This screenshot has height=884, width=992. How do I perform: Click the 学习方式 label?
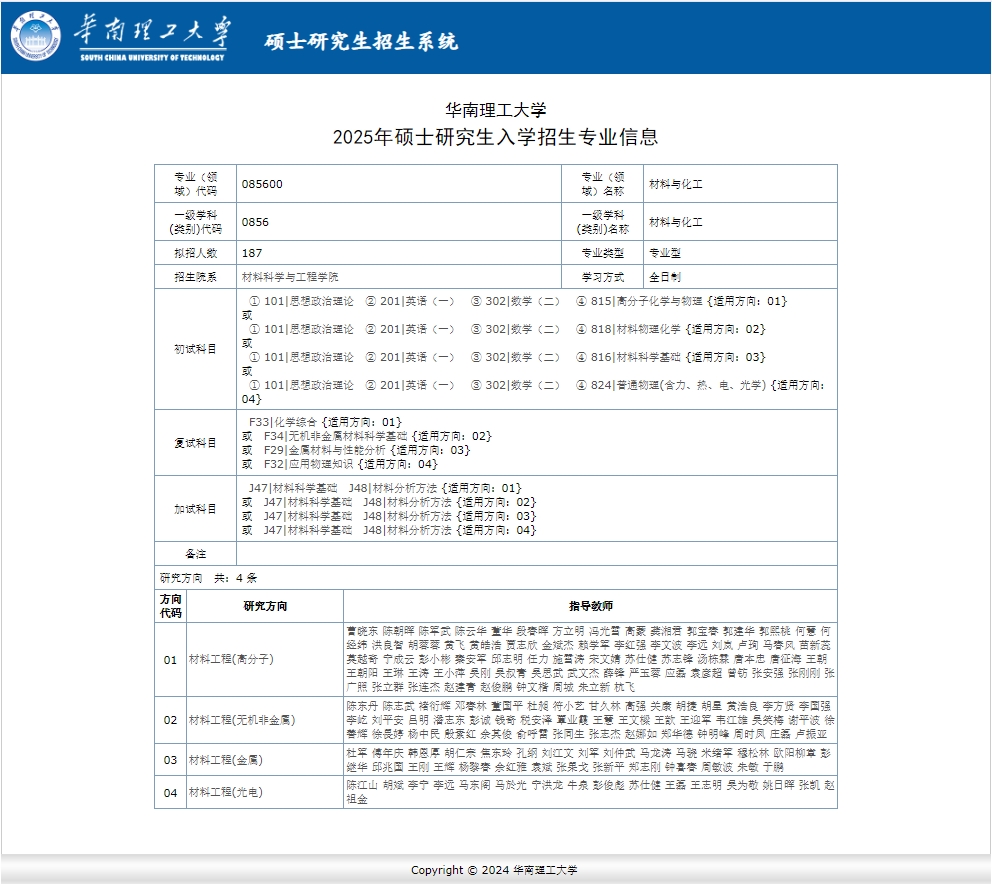coord(602,277)
